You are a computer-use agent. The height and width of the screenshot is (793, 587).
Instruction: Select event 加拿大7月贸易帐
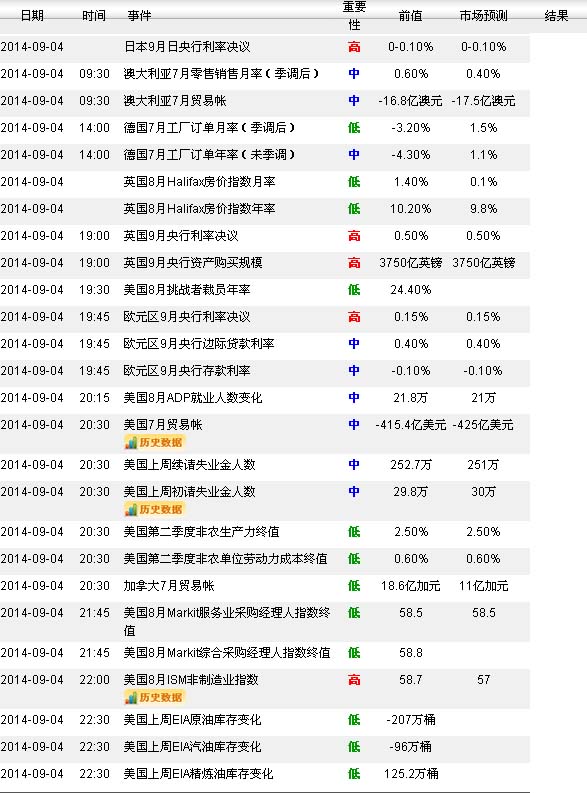tap(169, 586)
